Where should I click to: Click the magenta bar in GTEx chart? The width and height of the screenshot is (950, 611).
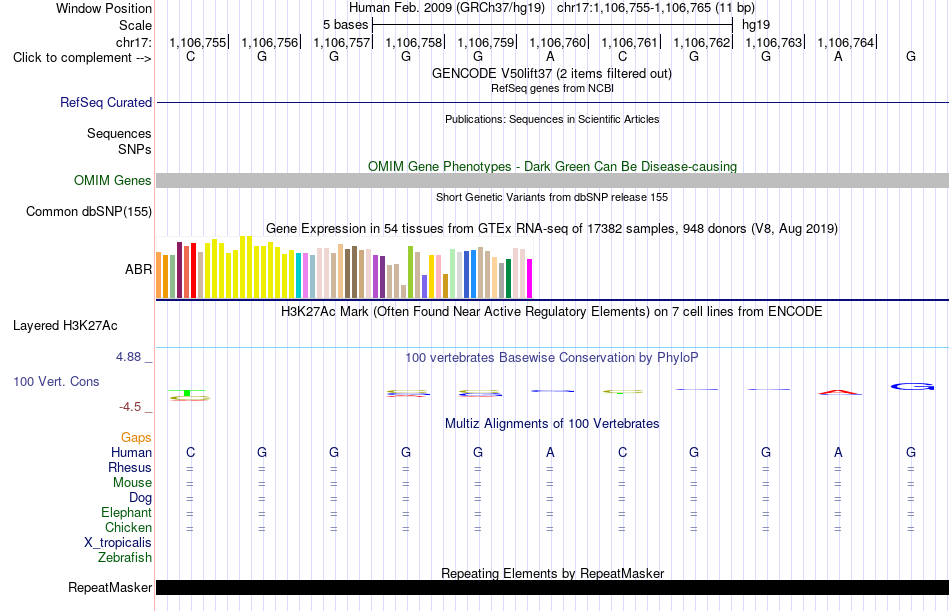click(530, 279)
